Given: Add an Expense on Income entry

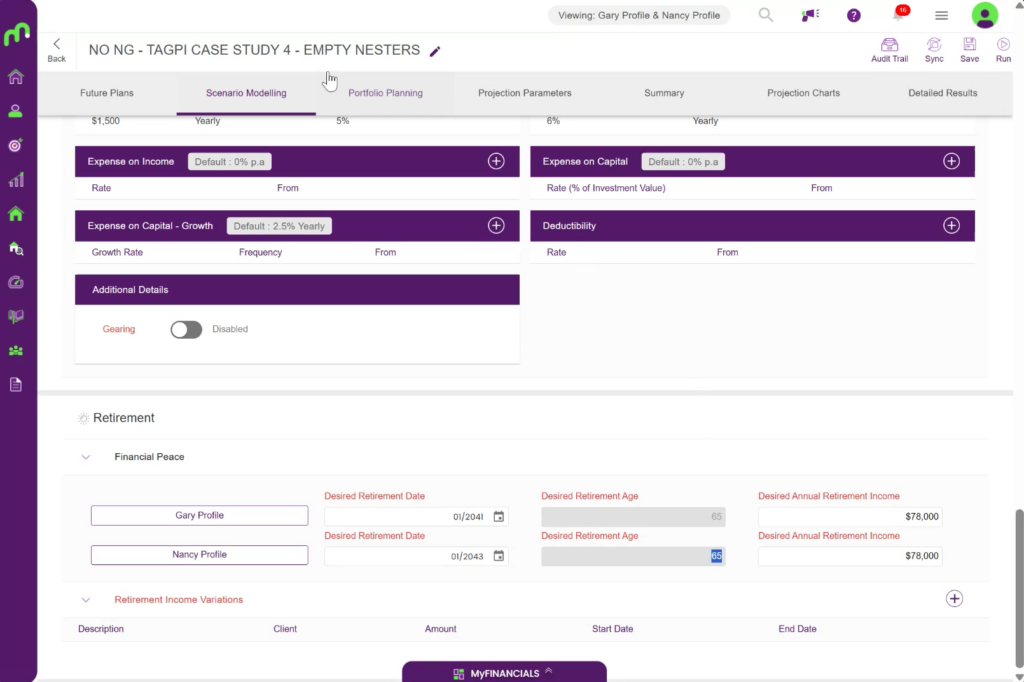Looking at the screenshot, I should pos(496,161).
